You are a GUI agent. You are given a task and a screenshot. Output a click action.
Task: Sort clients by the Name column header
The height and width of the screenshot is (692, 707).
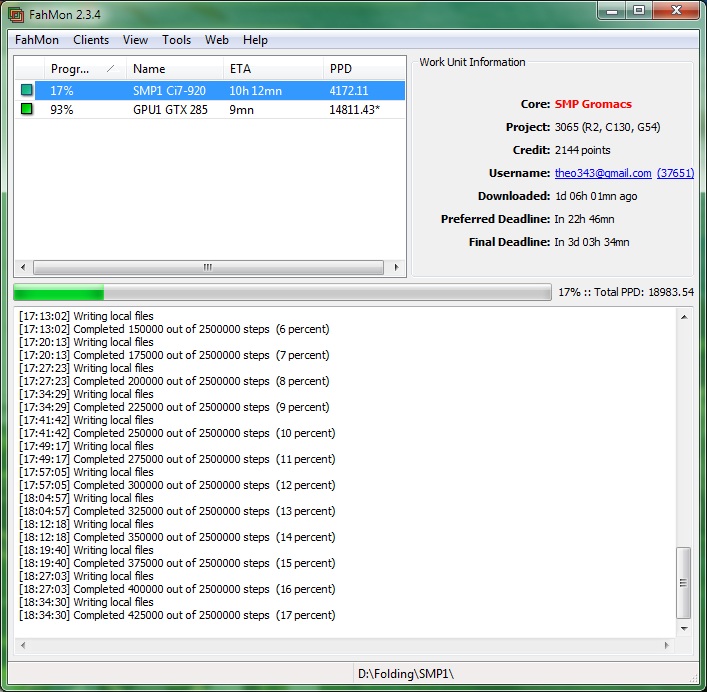175,69
